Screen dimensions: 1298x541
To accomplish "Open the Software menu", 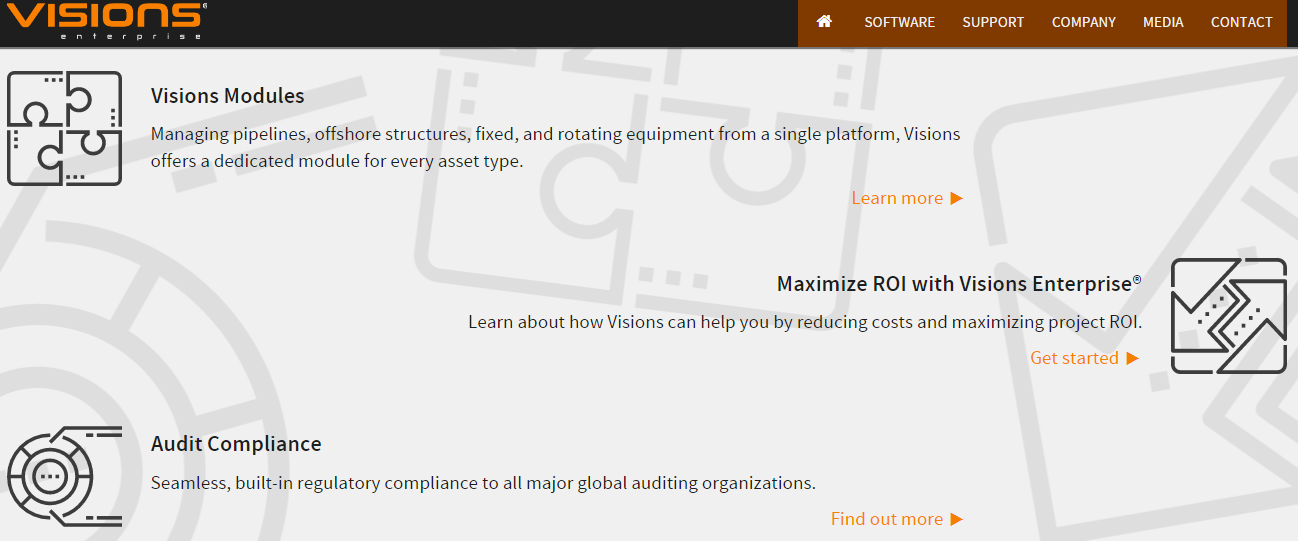I will point(899,22).
